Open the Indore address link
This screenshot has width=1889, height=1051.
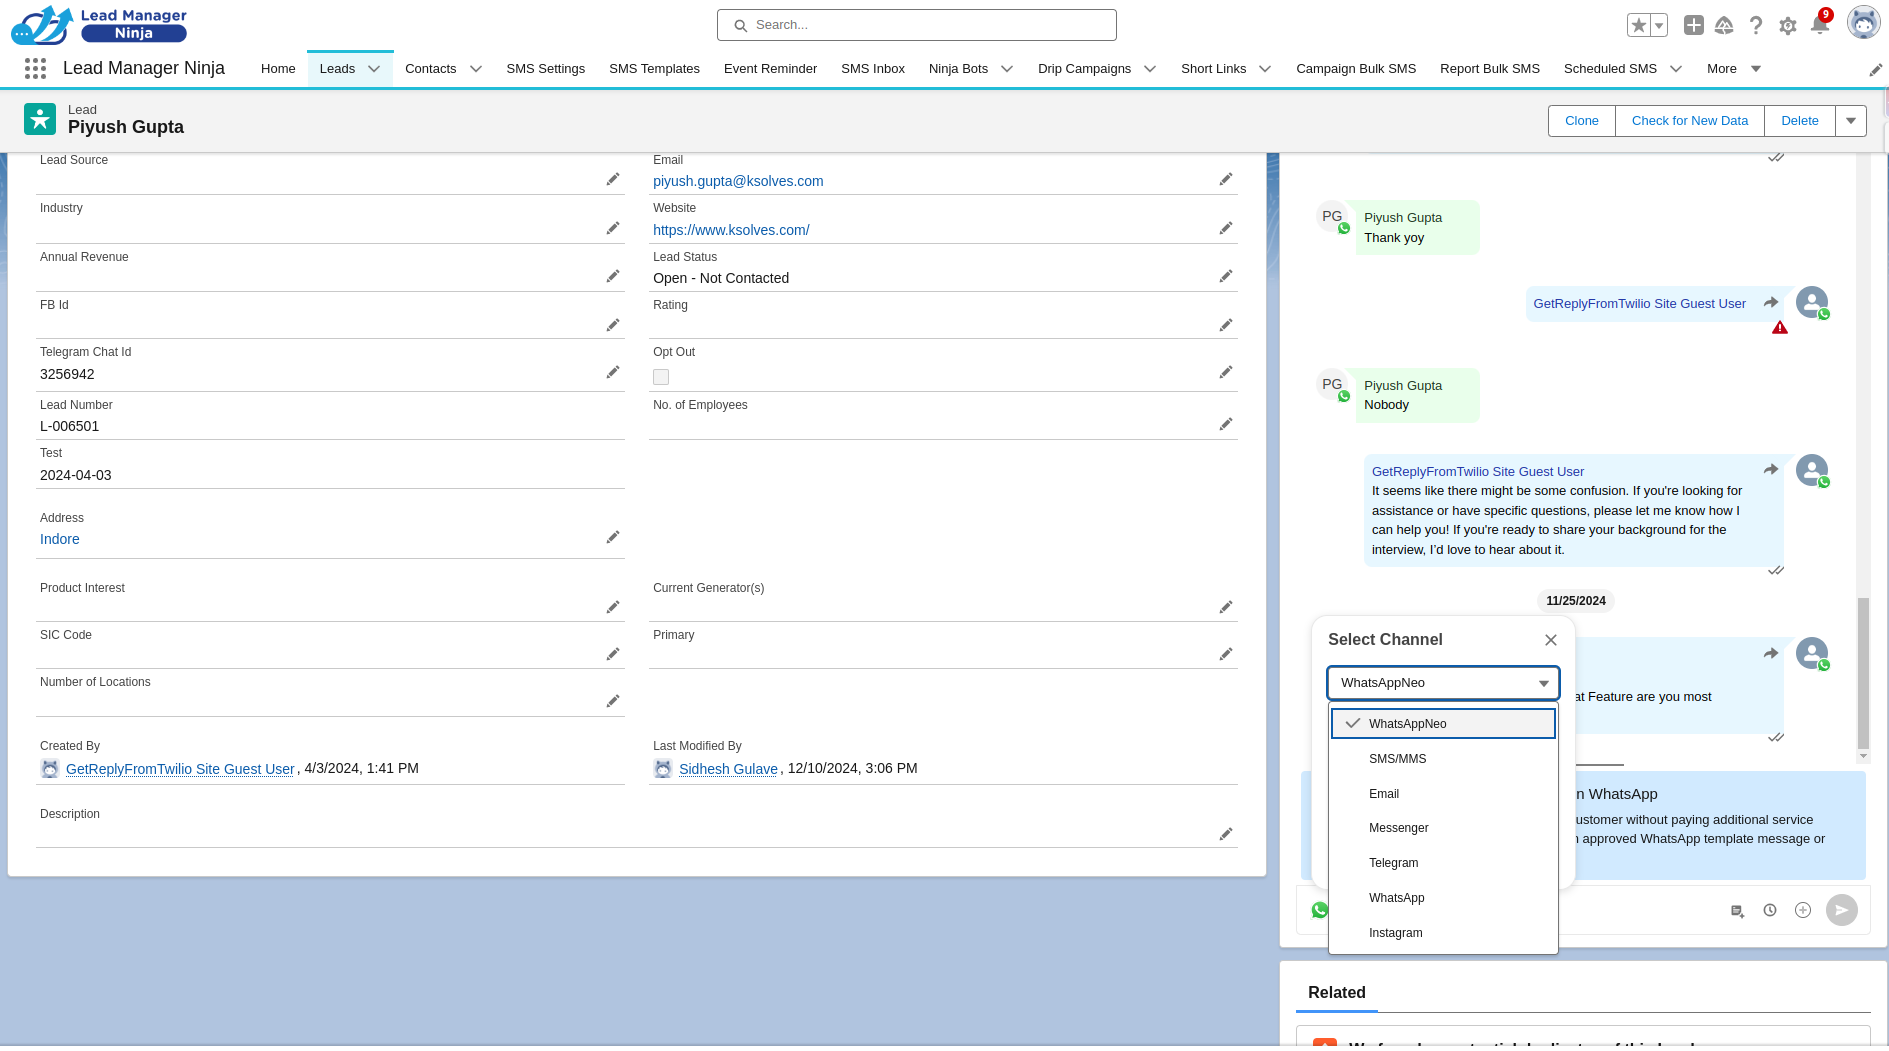click(60, 539)
